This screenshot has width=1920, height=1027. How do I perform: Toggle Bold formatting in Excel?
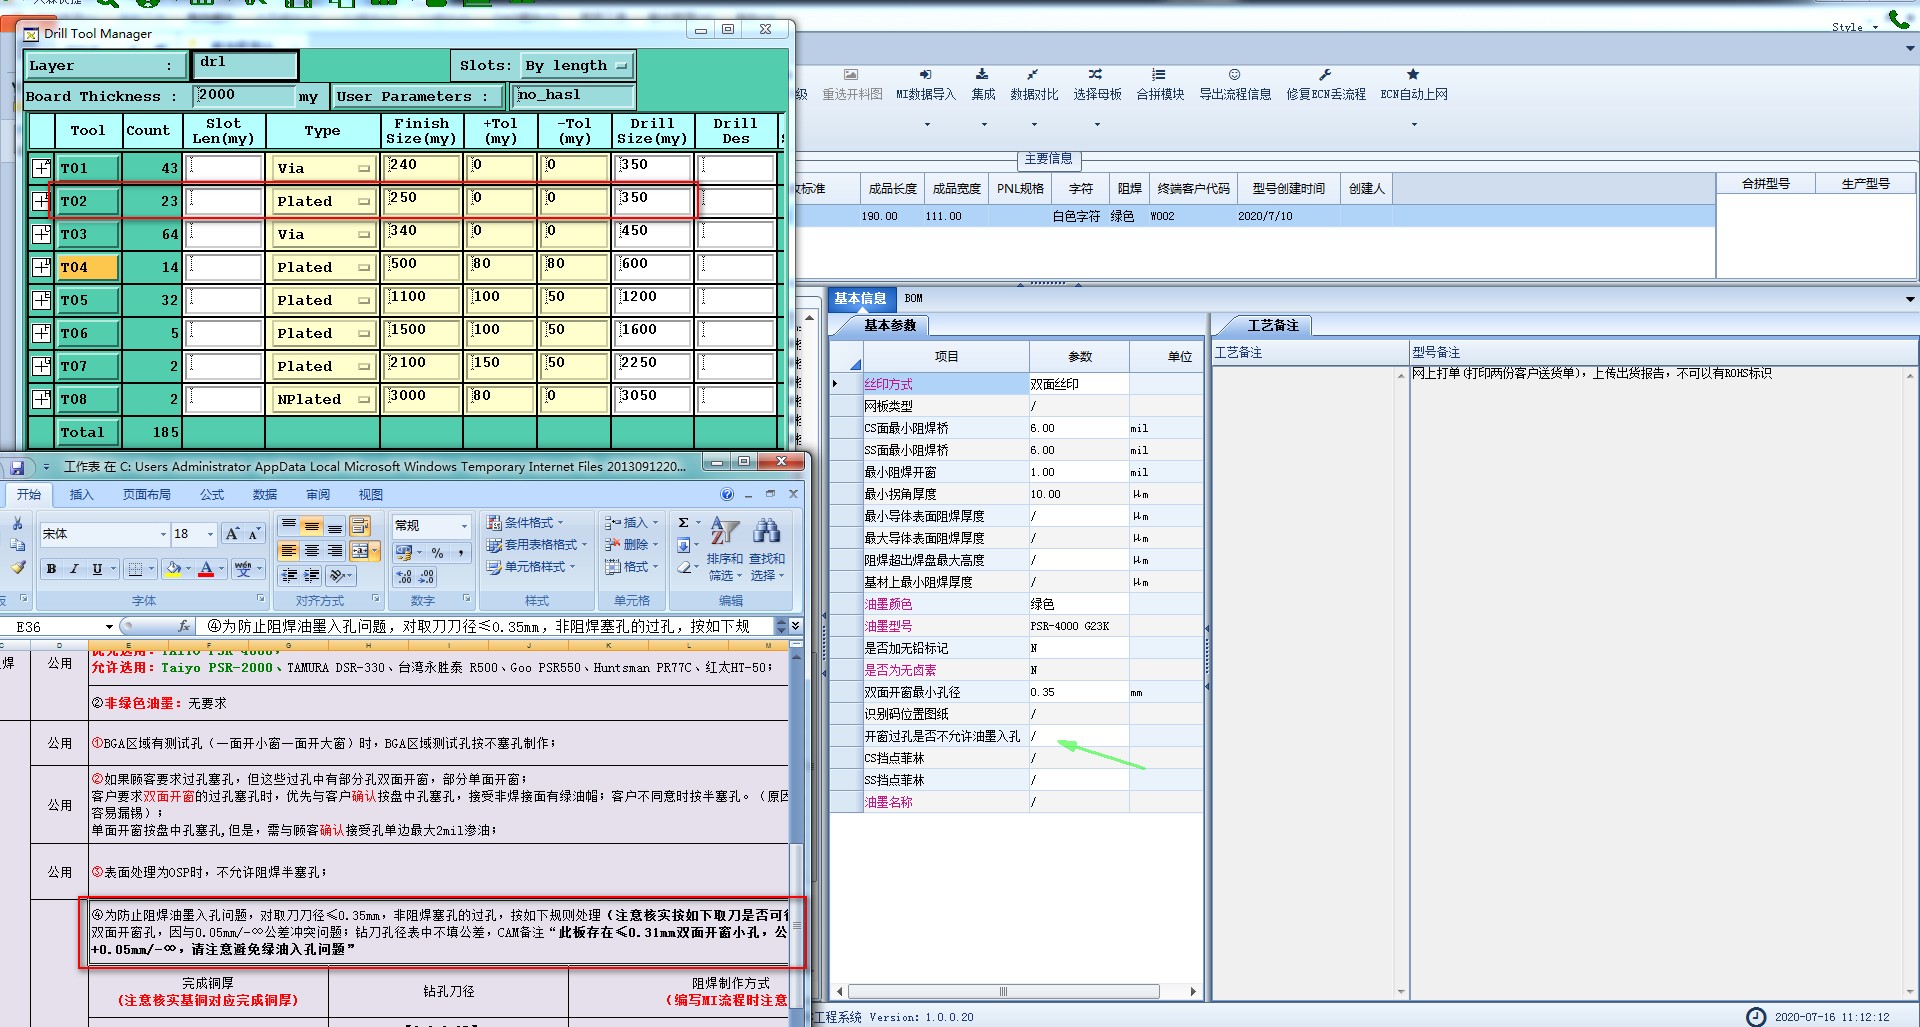[x=51, y=569]
